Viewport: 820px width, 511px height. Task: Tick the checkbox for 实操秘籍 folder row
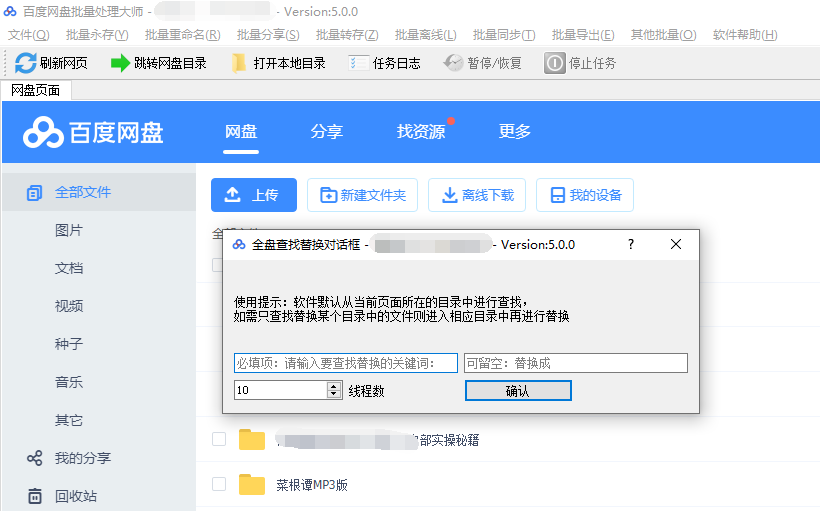[x=219, y=439]
